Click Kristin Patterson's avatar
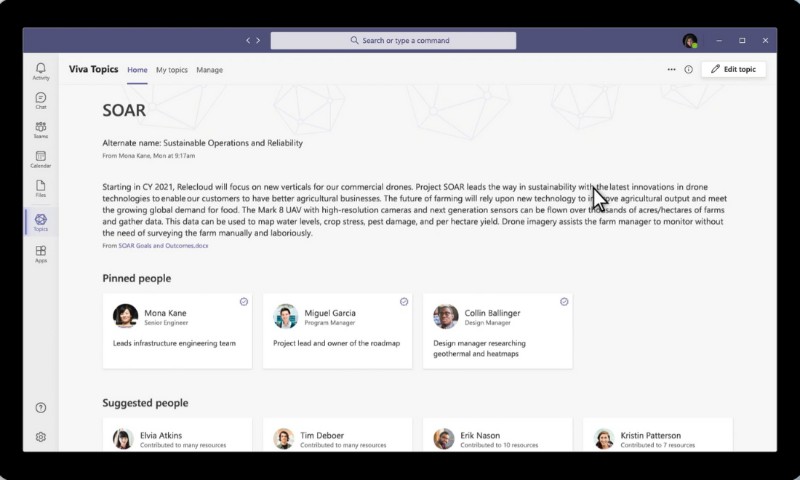The image size is (800, 480). click(604, 439)
